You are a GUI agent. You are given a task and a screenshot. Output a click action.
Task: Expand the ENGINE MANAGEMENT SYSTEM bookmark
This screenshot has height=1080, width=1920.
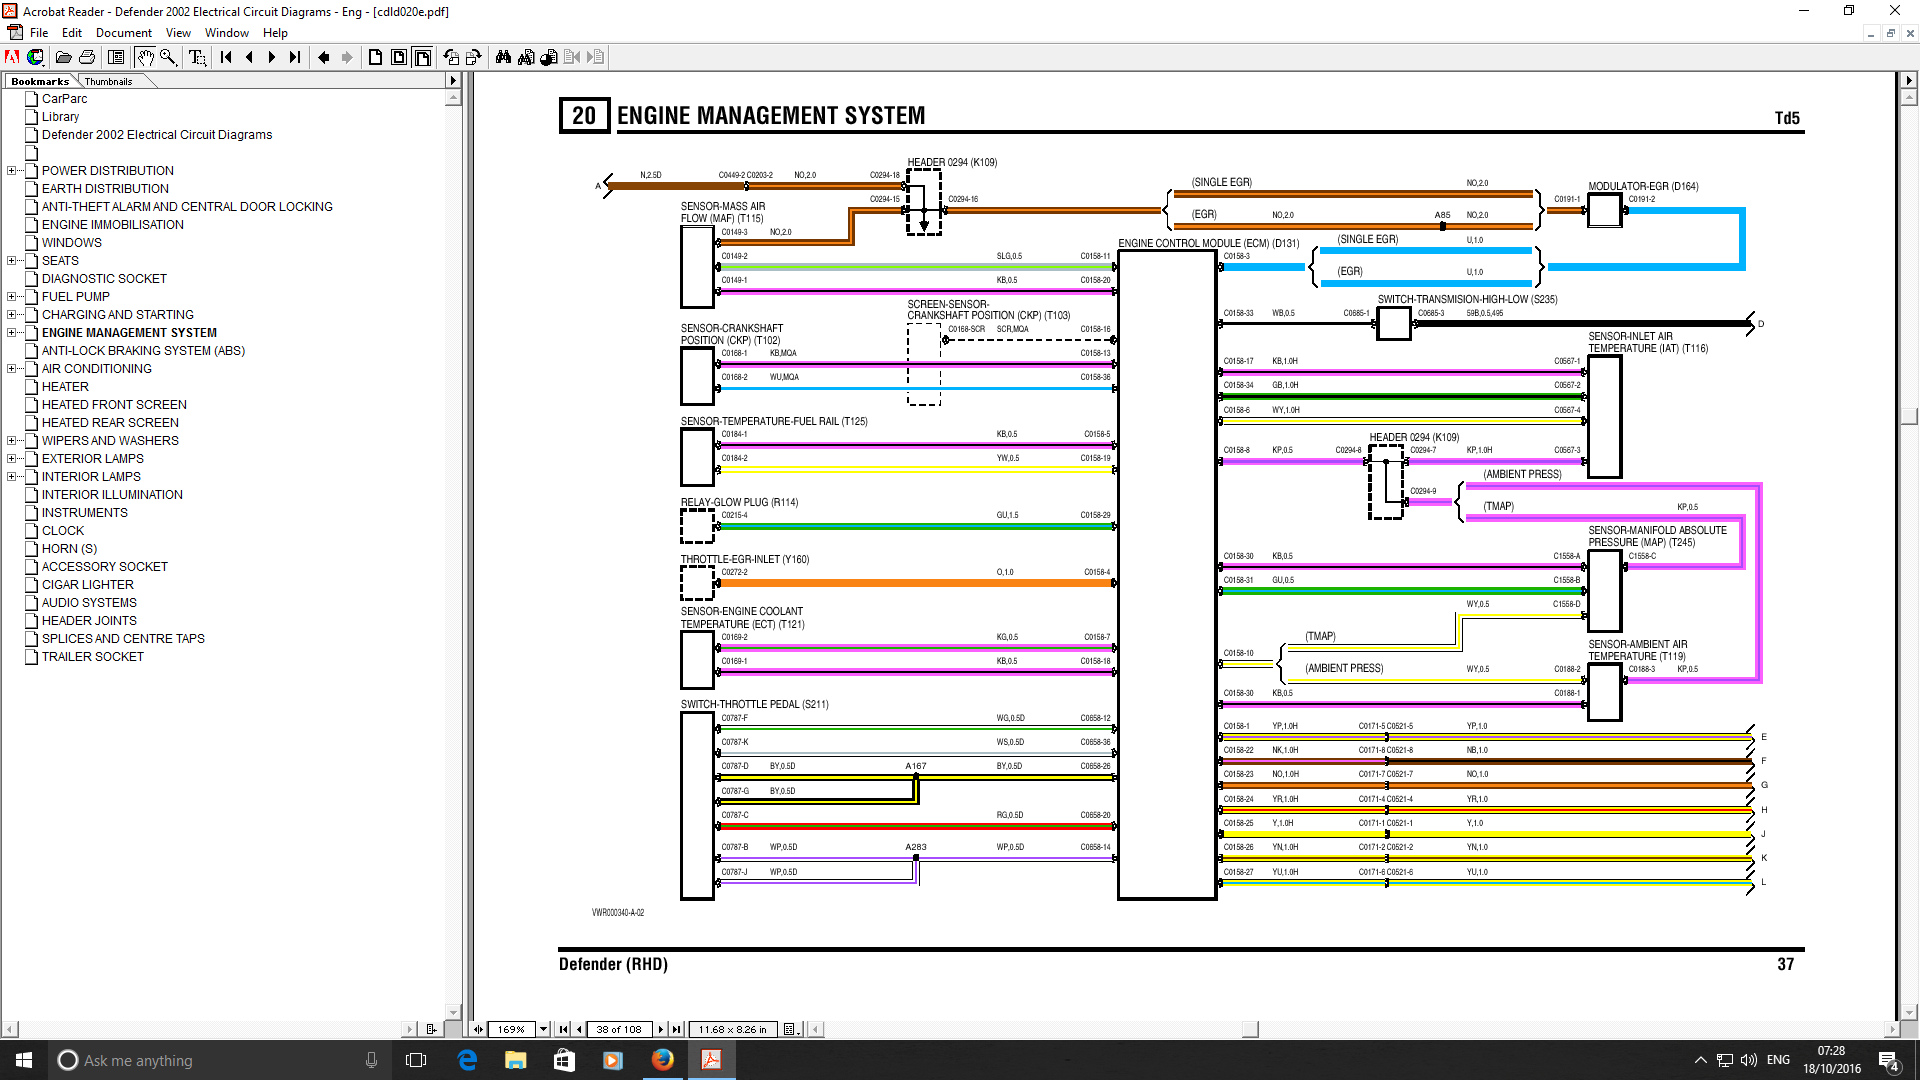click(x=11, y=333)
